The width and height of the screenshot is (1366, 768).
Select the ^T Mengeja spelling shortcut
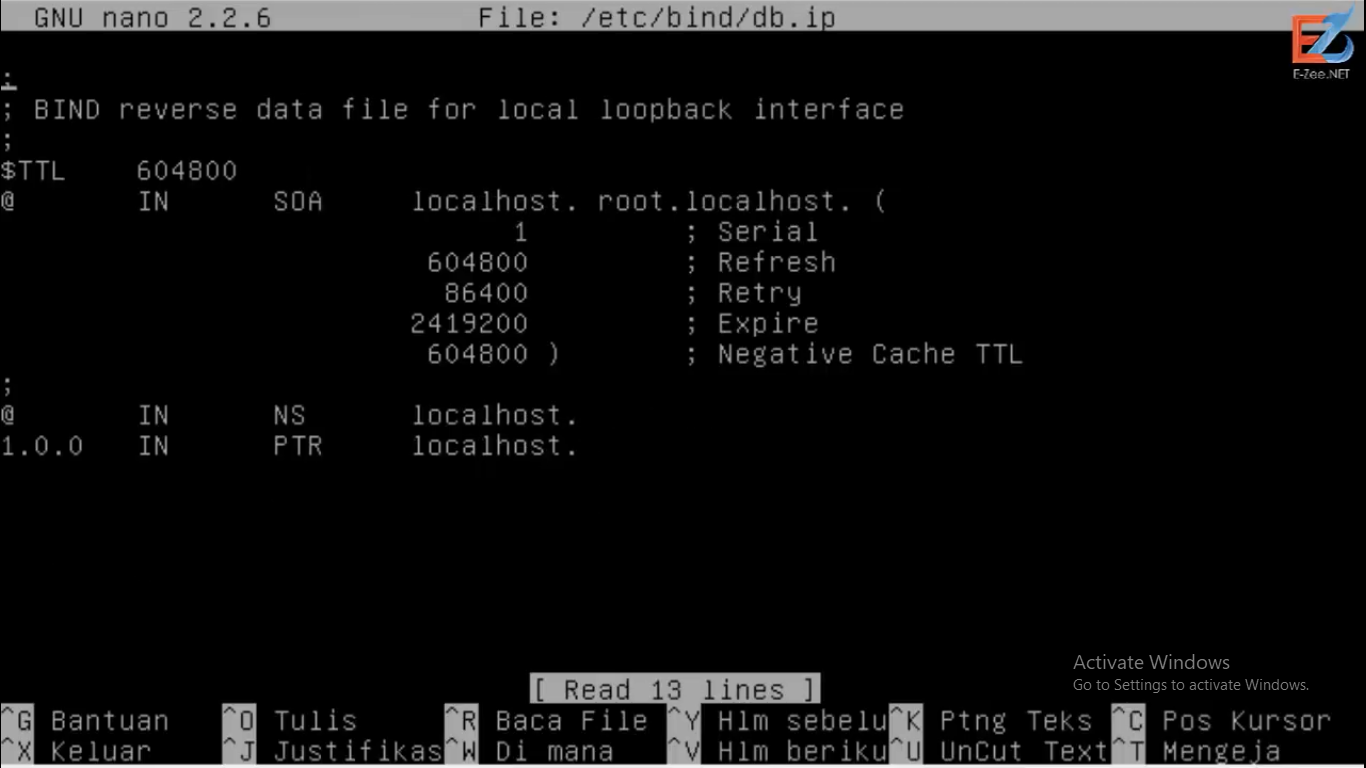(x=1196, y=751)
